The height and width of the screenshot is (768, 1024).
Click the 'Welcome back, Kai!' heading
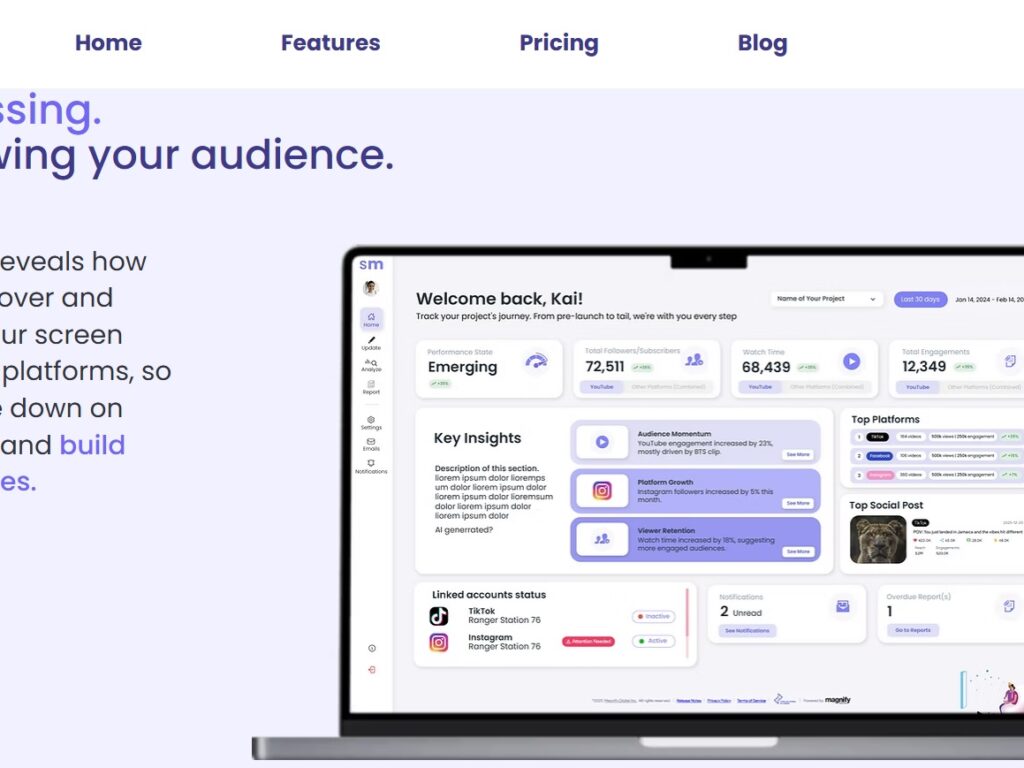click(x=499, y=298)
